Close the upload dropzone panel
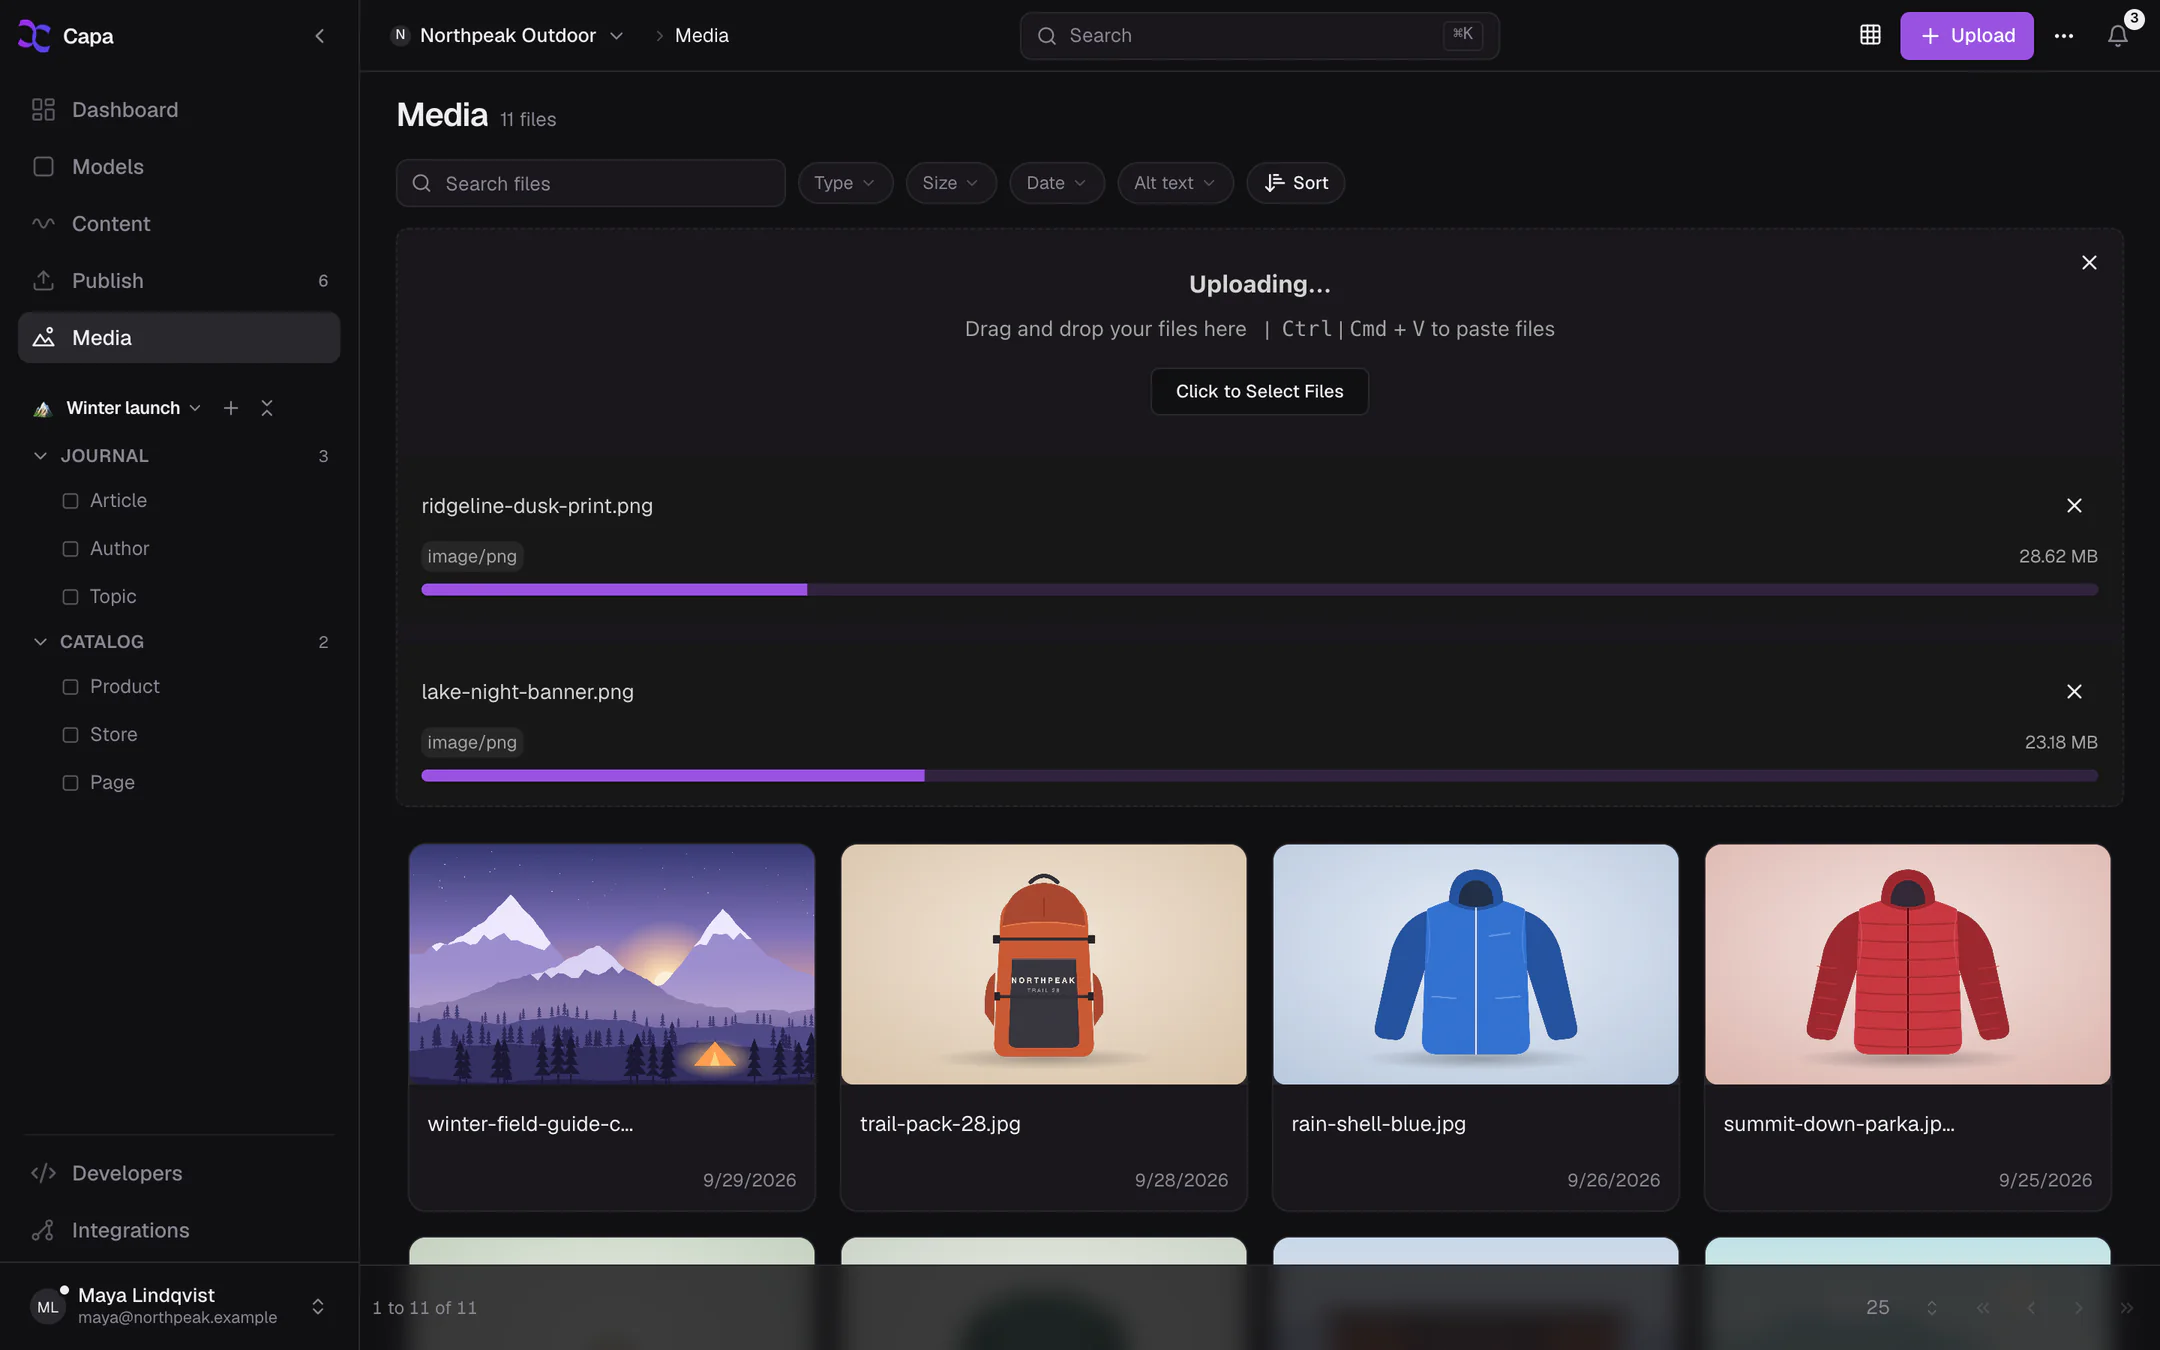This screenshot has height=1350, width=2160. tap(2089, 262)
